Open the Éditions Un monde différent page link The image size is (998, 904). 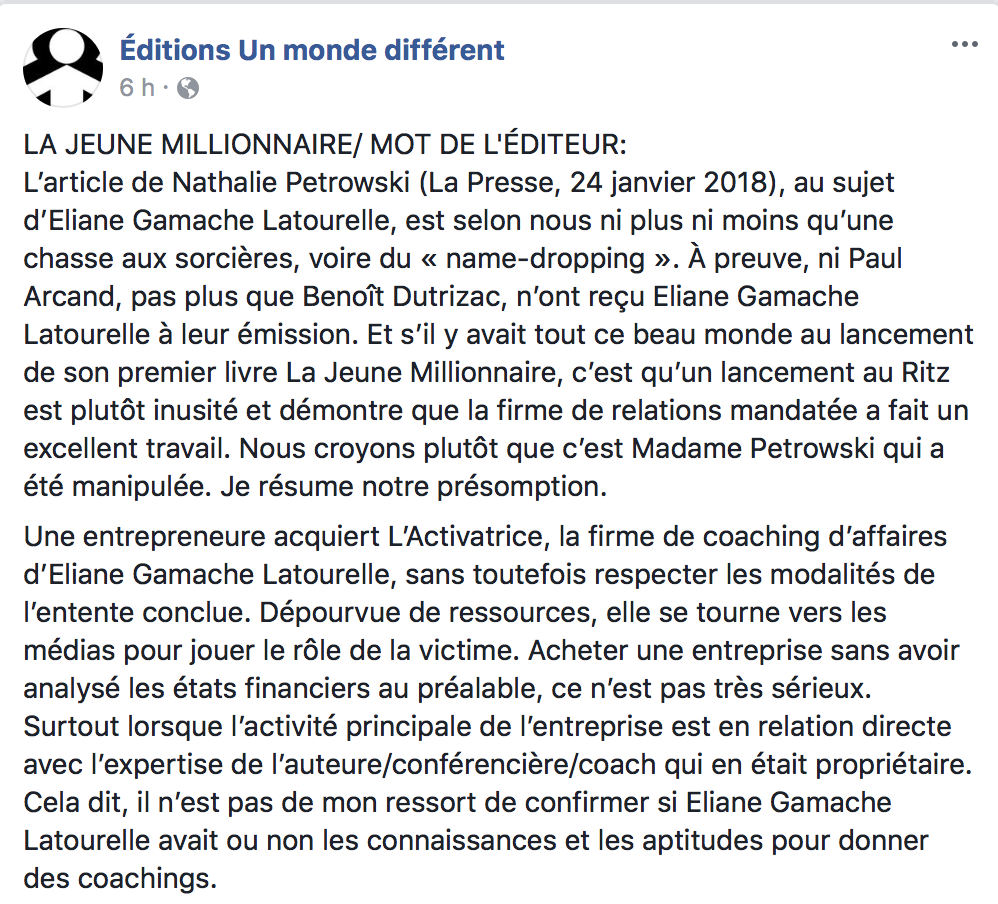click(x=312, y=50)
